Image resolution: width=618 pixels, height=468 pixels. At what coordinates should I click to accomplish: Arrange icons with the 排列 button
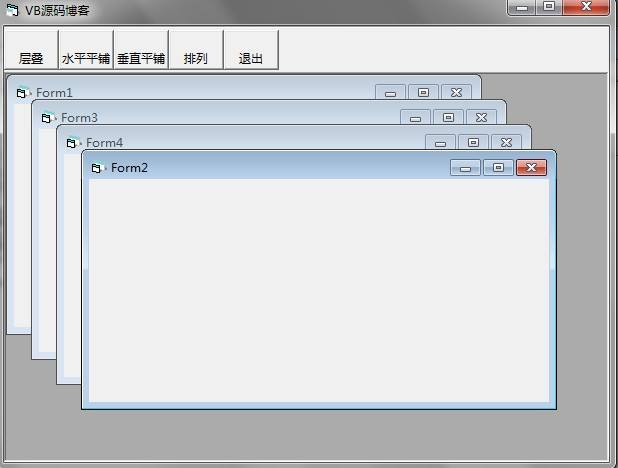point(196,50)
